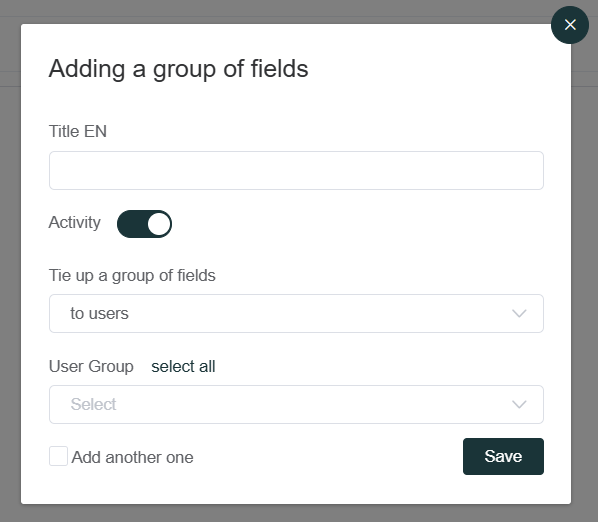
Task: Click the 'Adding a group of fields' heading
Action: click(x=178, y=69)
